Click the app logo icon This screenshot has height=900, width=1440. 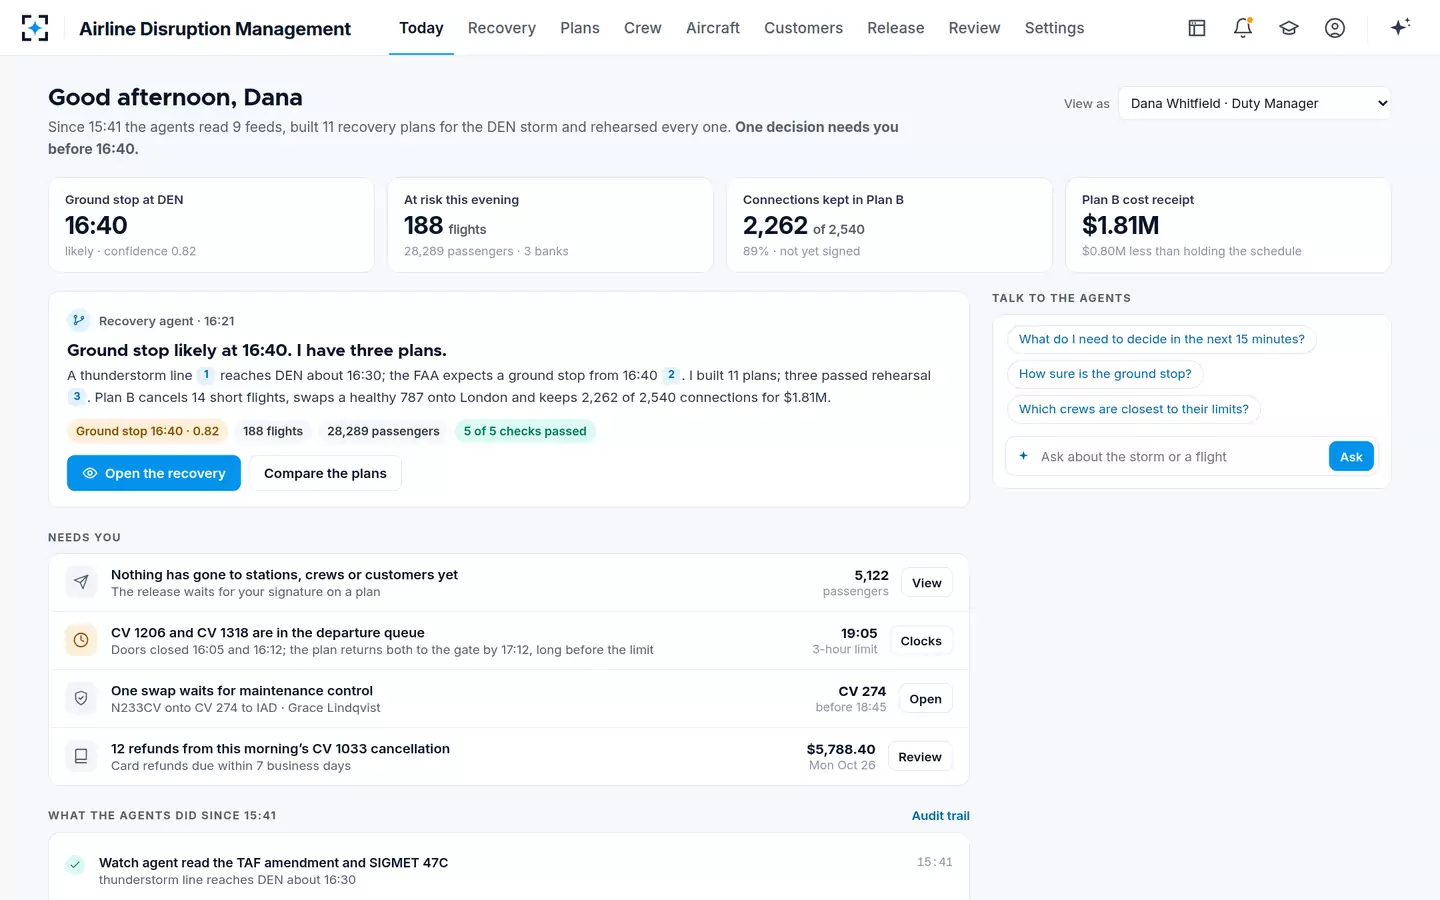click(35, 28)
